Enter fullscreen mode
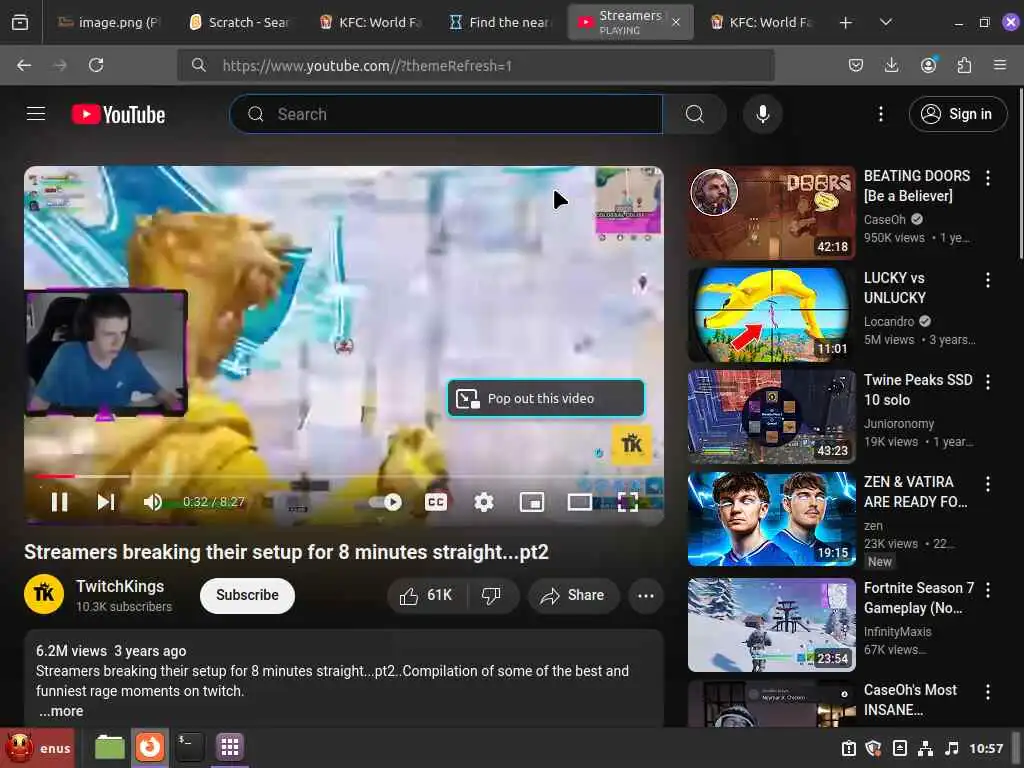1024x768 pixels. pyautogui.click(x=628, y=502)
